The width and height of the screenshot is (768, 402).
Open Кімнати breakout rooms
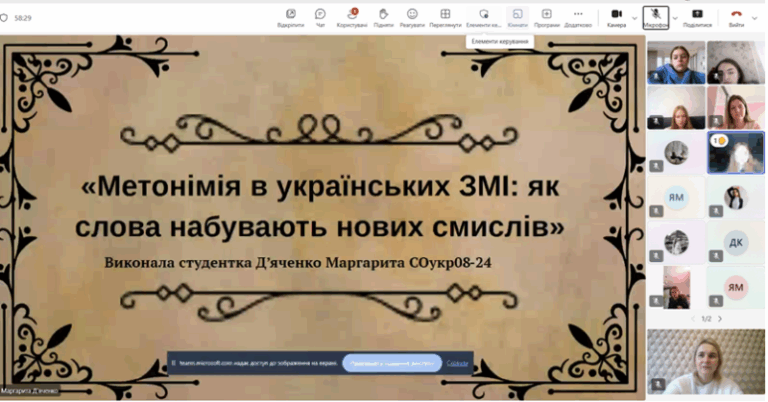coord(517,16)
